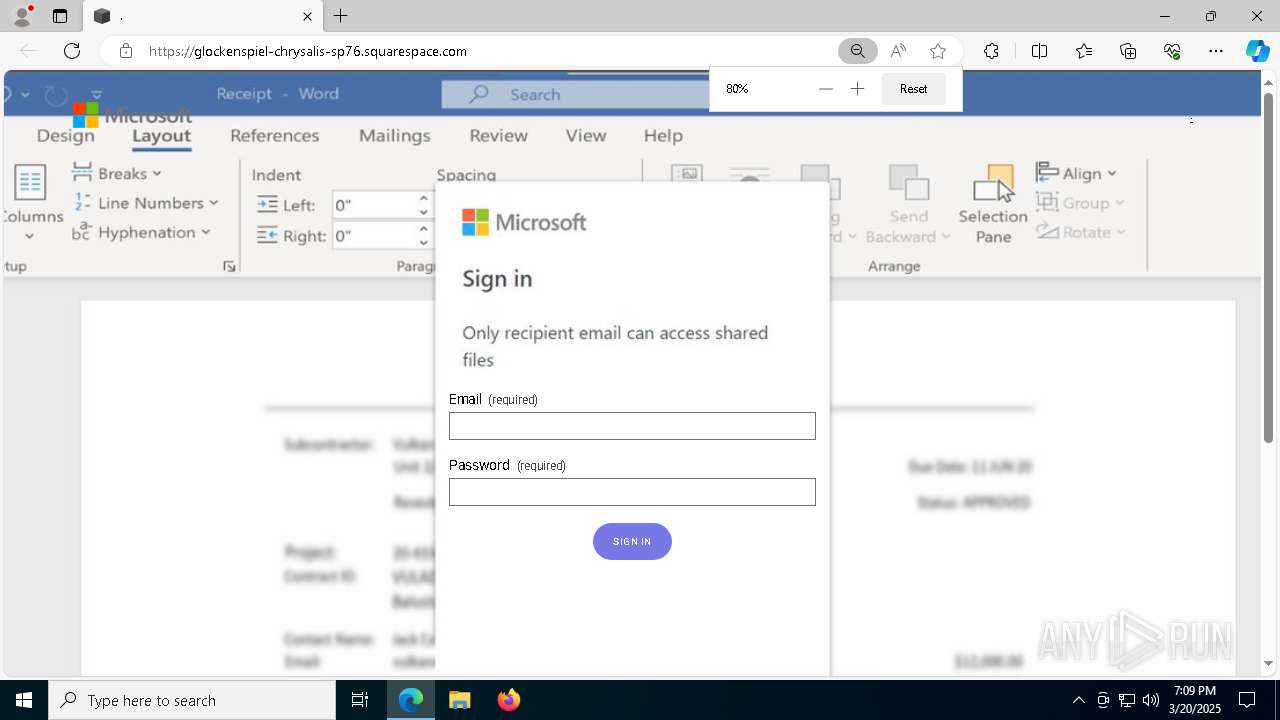Open the Windows Start menu
Viewport: 1280px width, 720px height.
pos(24,700)
